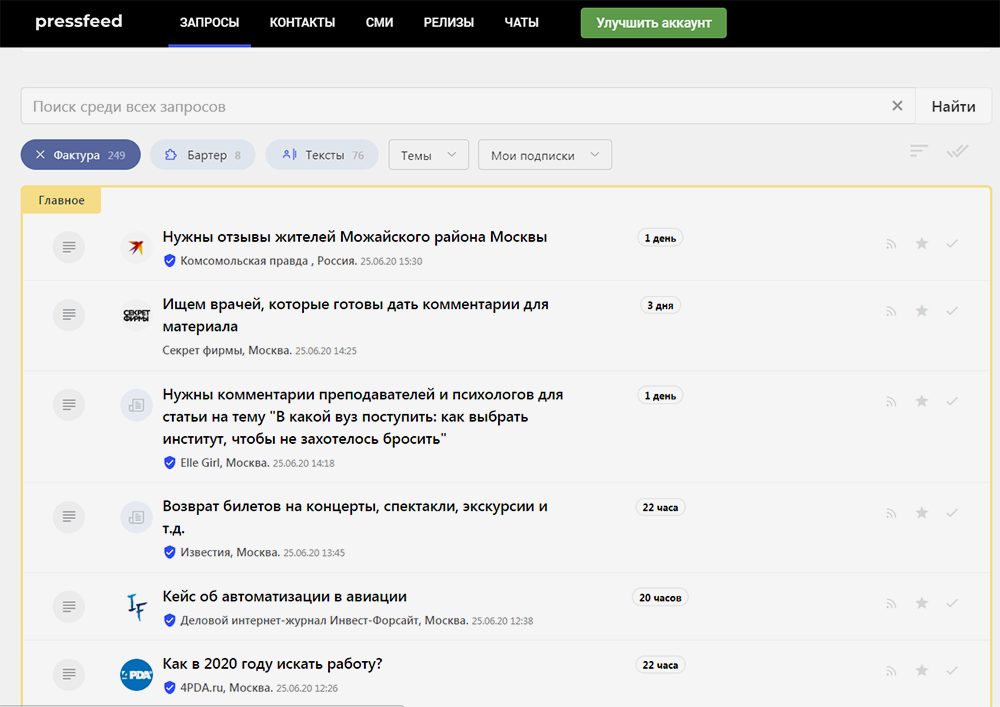The image size is (1000, 707).
Task: Click the Секрет фирмы logo icon
Action: pyautogui.click(x=136, y=315)
